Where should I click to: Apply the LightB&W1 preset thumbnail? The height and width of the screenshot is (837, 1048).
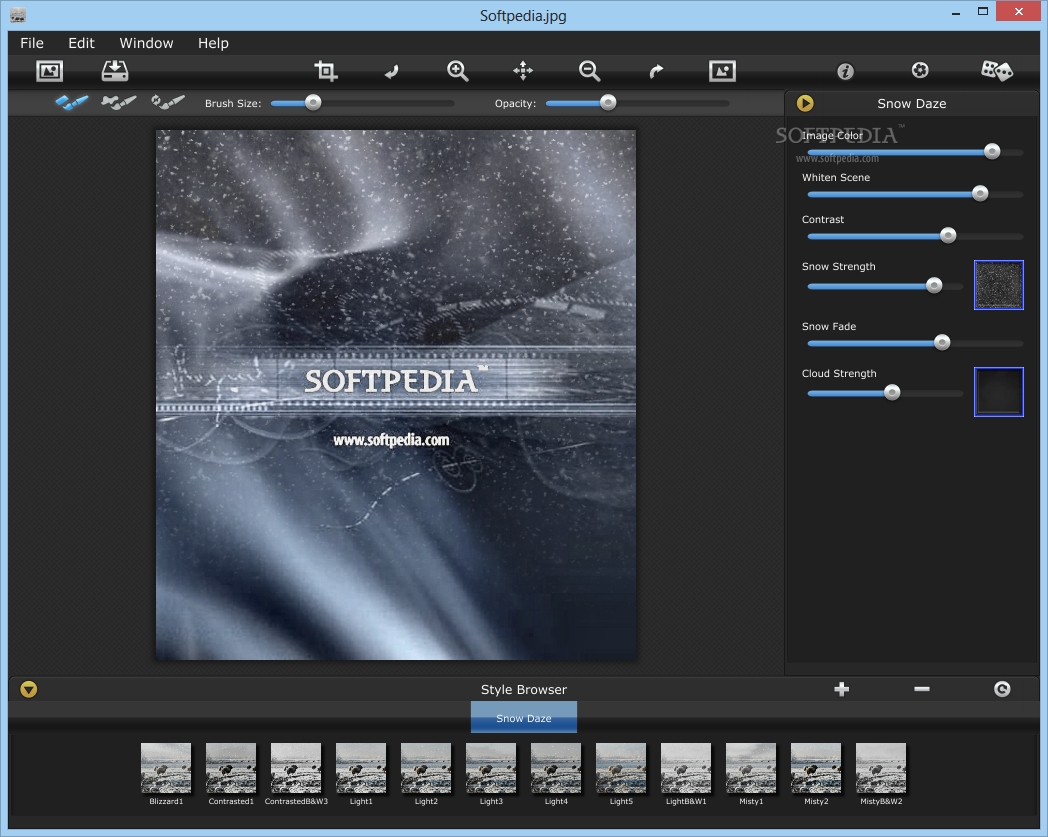[x=686, y=768]
